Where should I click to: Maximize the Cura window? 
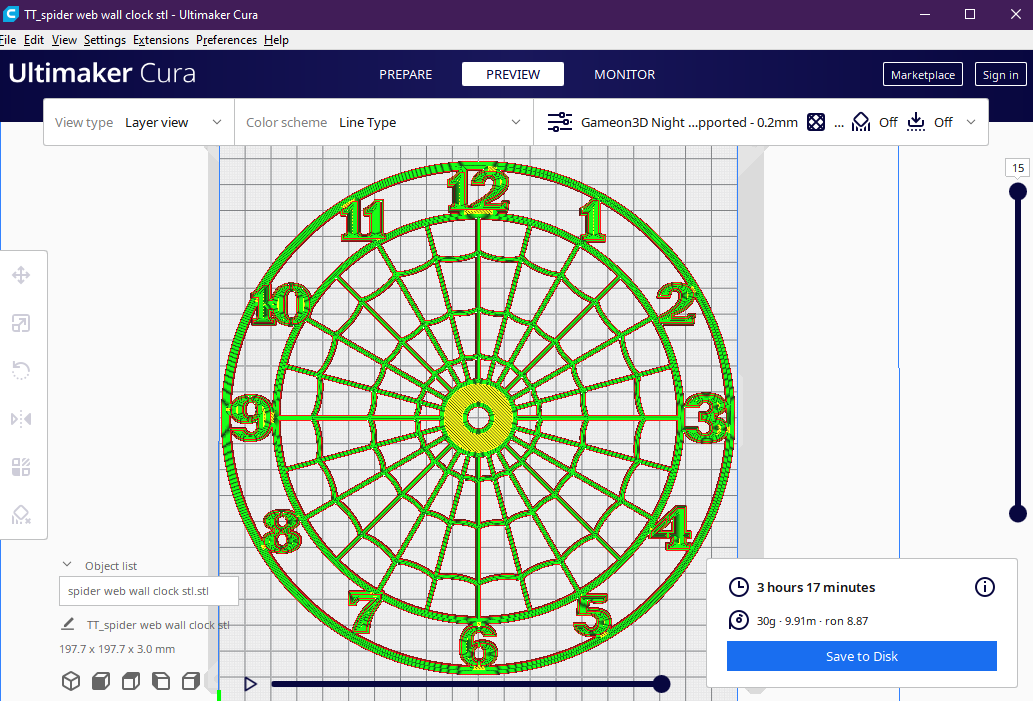tap(970, 14)
